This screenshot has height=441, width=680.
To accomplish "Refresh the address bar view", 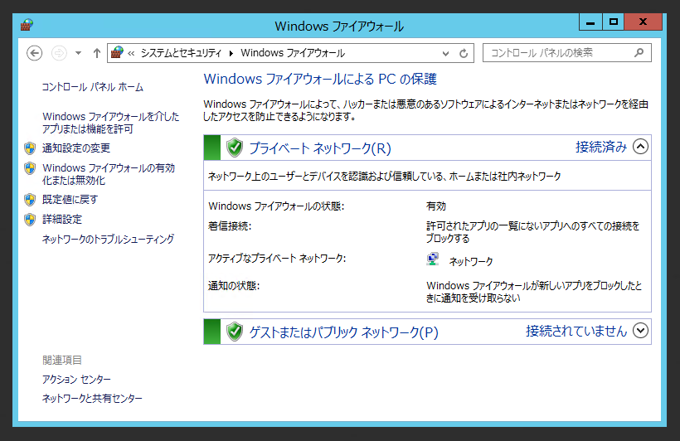I will (x=464, y=54).
